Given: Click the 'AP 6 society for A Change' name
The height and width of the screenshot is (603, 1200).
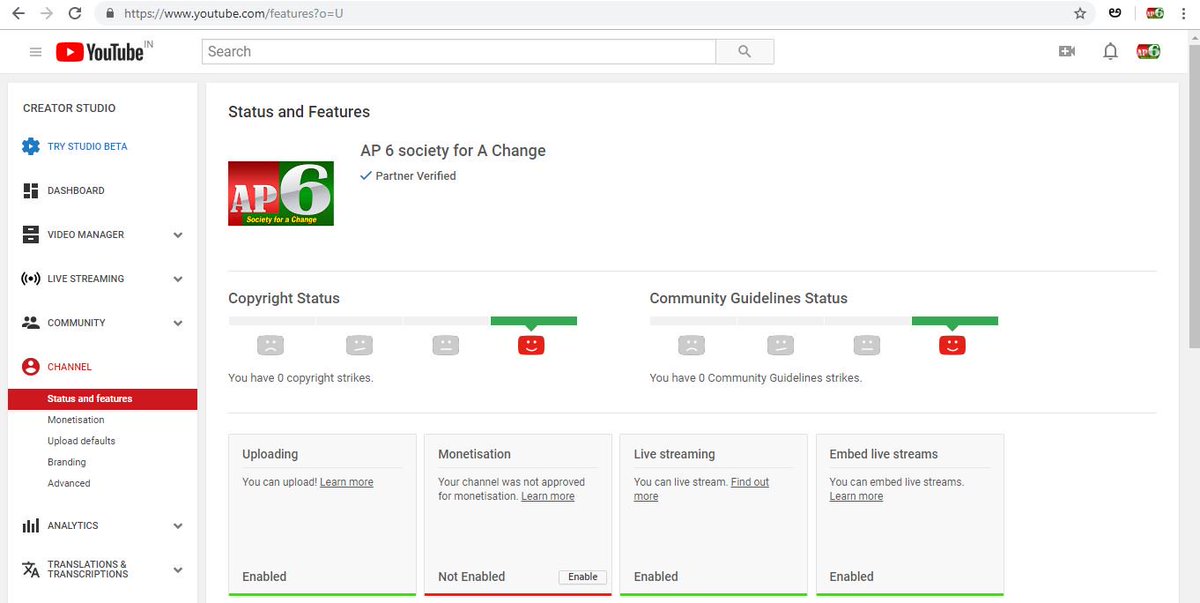Looking at the screenshot, I should pos(453,151).
